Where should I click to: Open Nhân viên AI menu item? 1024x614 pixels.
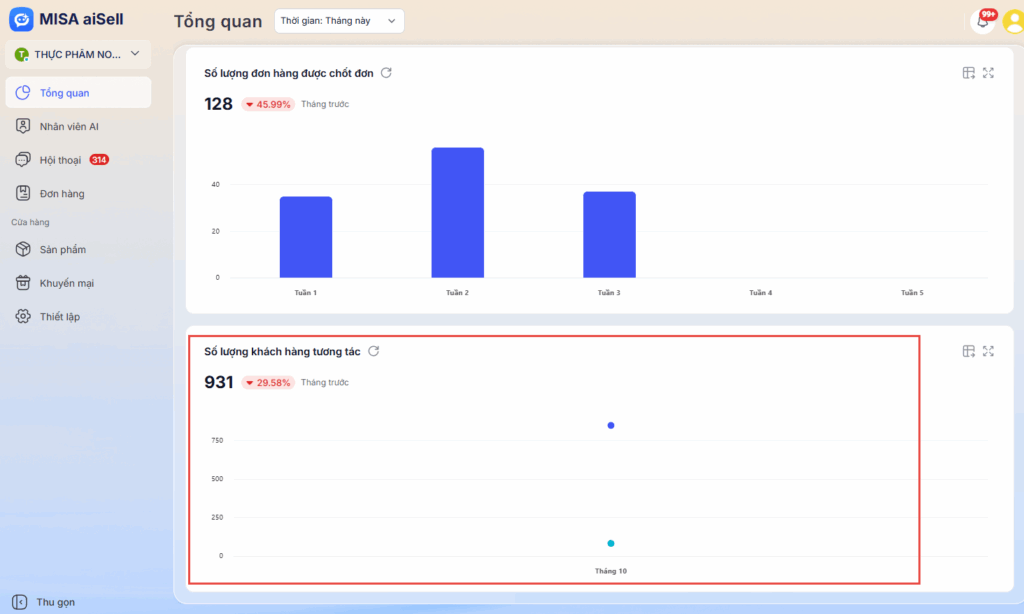click(x=68, y=127)
